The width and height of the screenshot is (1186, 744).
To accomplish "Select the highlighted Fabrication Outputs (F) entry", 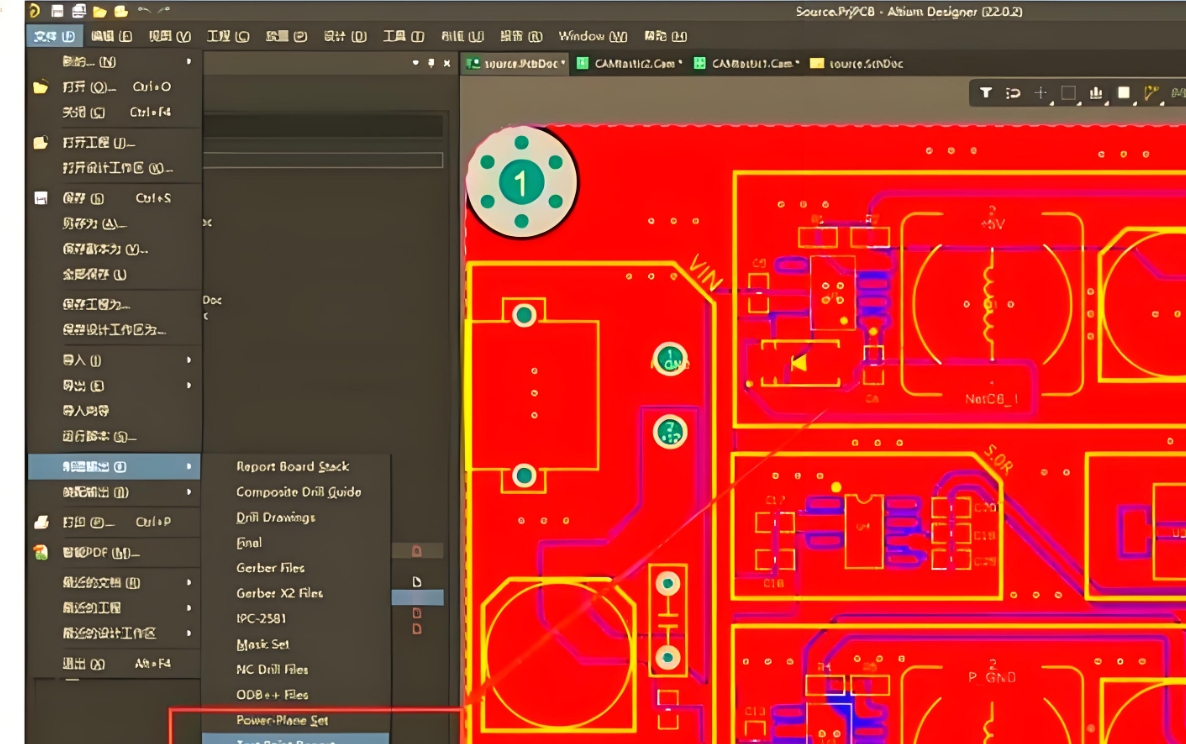I will 114,467.
